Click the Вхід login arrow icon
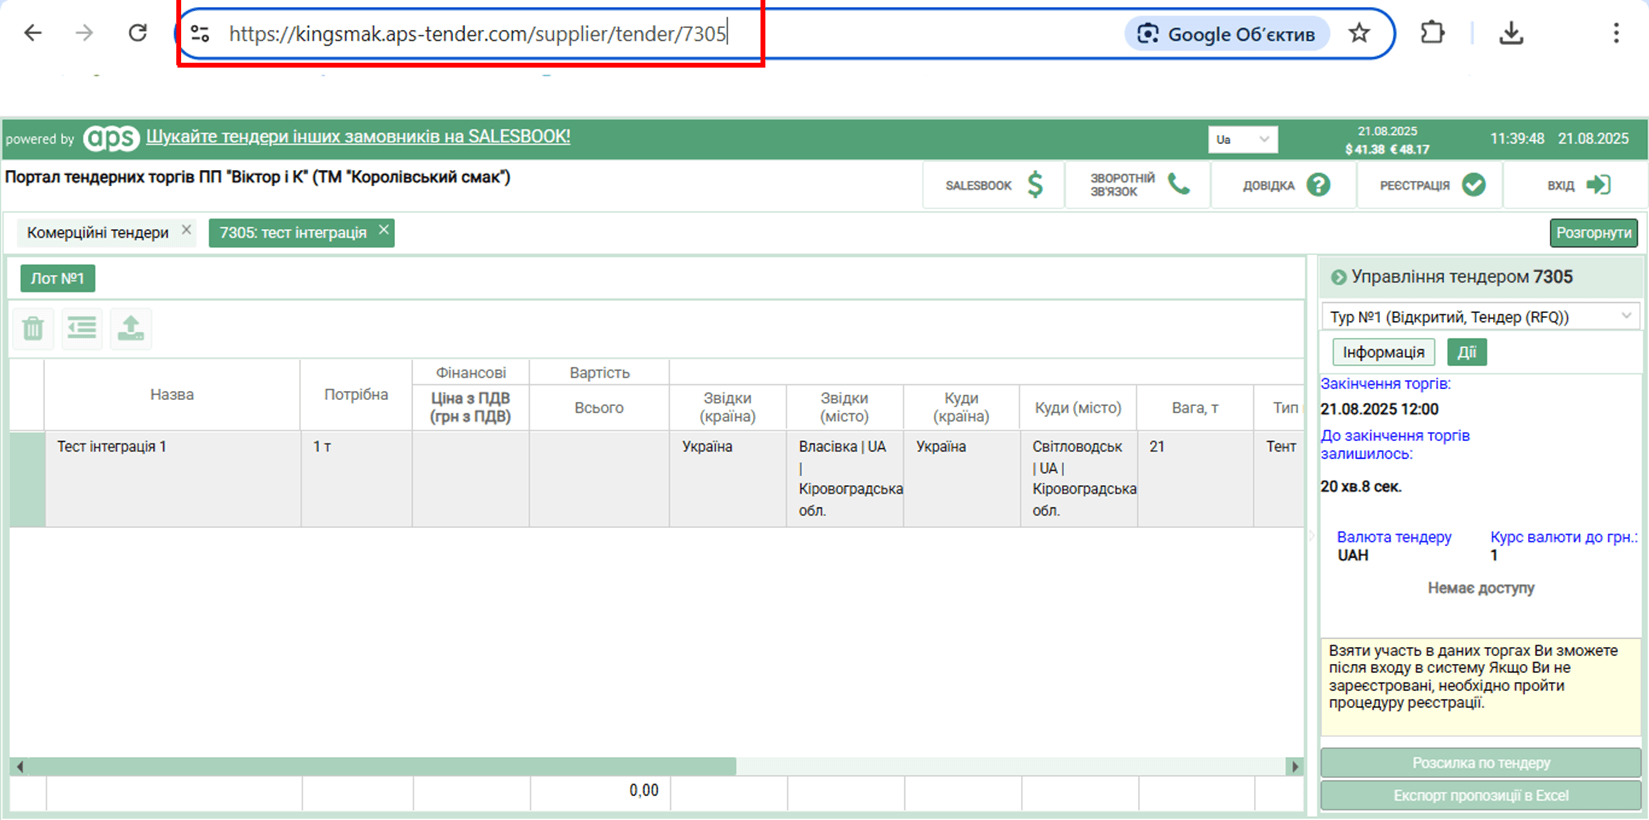Screen dimensions: 1649x820 (1598, 185)
